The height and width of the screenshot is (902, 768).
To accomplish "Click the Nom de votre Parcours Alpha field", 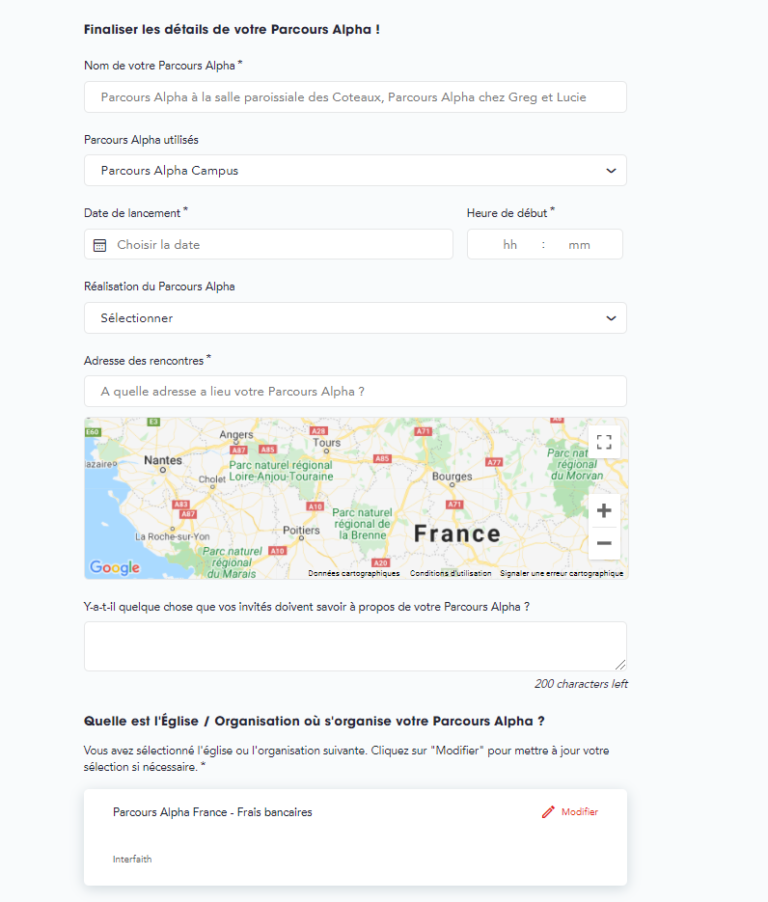I will pos(355,97).
